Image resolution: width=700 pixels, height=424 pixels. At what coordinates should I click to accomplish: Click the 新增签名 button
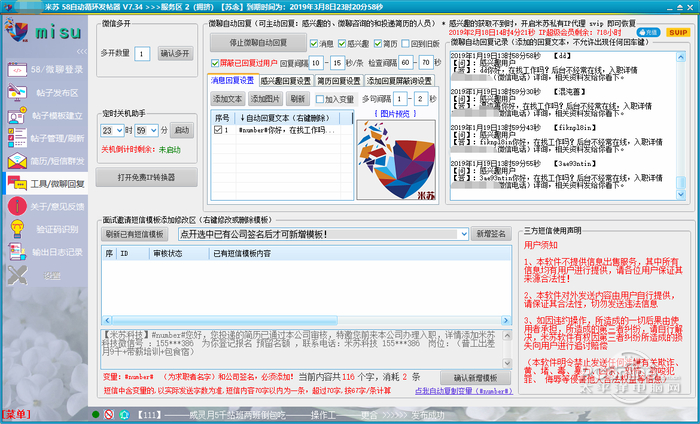[491, 234]
